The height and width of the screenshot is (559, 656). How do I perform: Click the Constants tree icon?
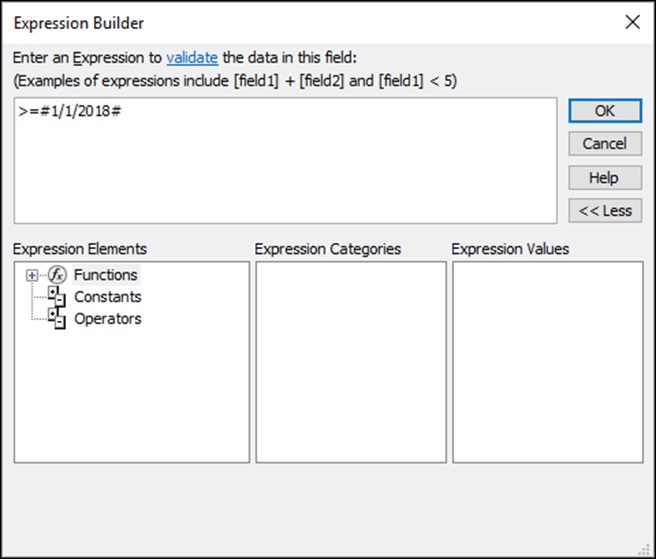coord(56,297)
